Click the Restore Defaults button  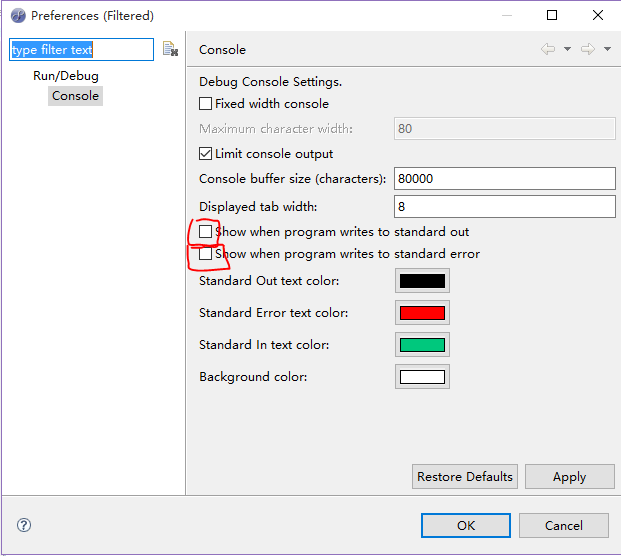465,476
